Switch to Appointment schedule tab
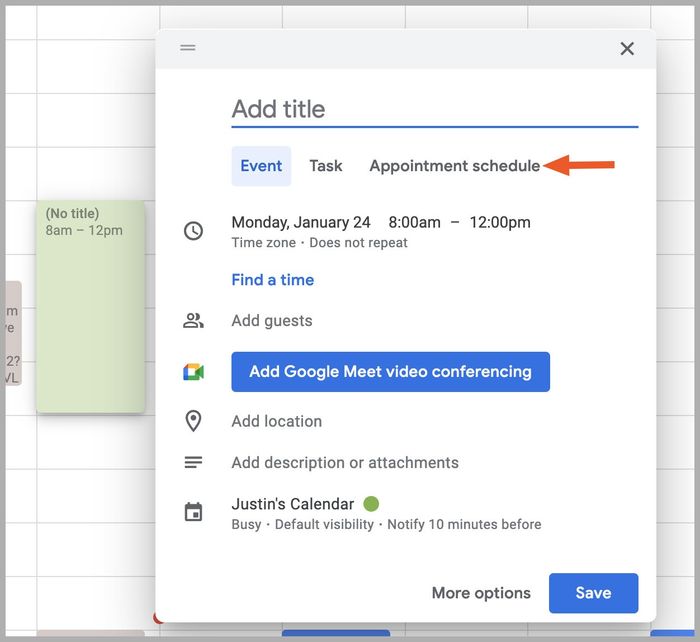 (454, 166)
